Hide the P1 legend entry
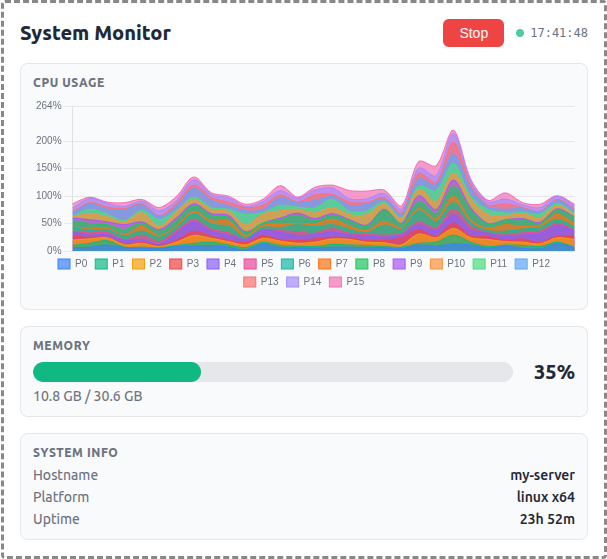The width and height of the screenshot is (607, 559). coord(110,263)
